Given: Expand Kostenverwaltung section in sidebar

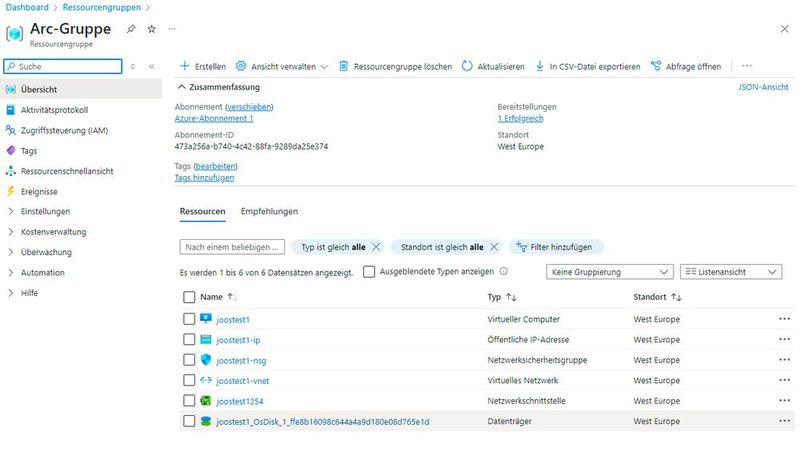Looking at the screenshot, I should (x=11, y=232).
